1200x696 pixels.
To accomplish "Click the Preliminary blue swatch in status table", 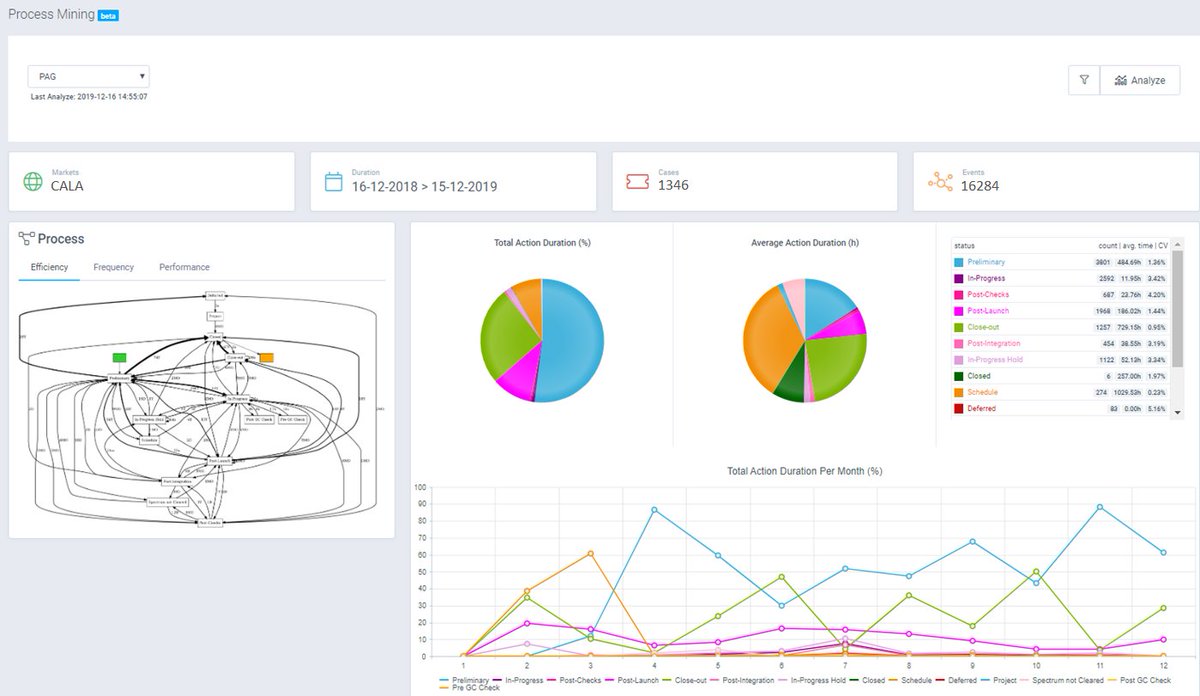I will coord(959,262).
